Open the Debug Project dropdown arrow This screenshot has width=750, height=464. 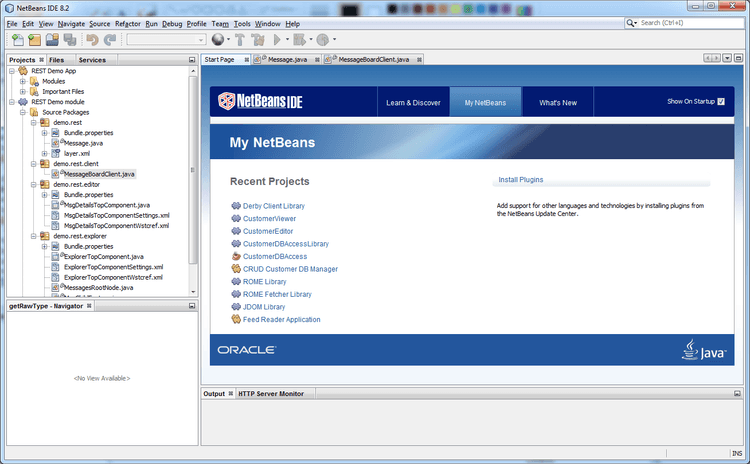tap(311, 40)
